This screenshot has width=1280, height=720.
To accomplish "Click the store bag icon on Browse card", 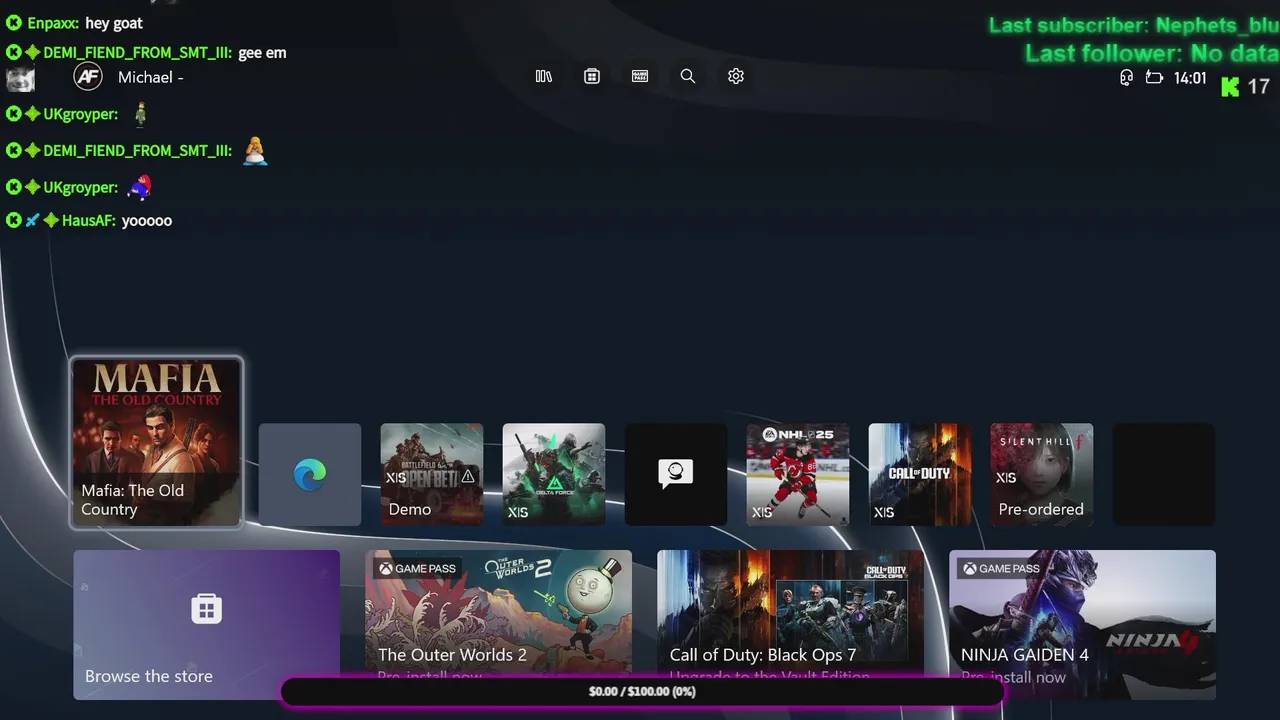I will coord(207,608).
